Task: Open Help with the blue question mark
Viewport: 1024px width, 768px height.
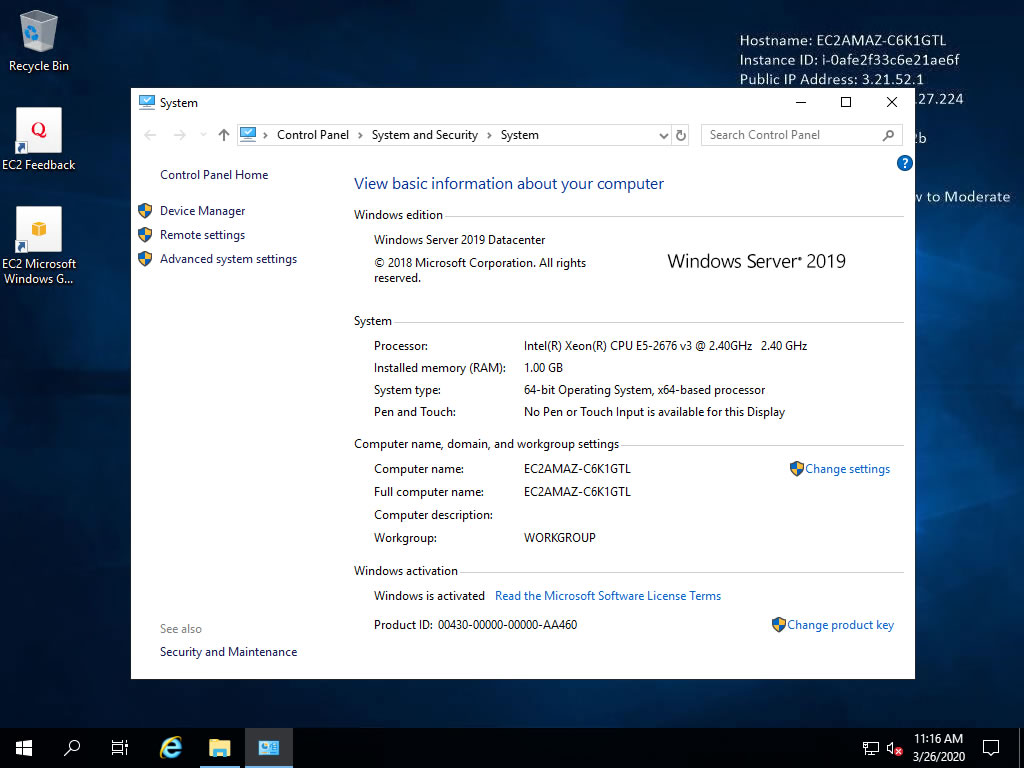Action: (x=904, y=163)
